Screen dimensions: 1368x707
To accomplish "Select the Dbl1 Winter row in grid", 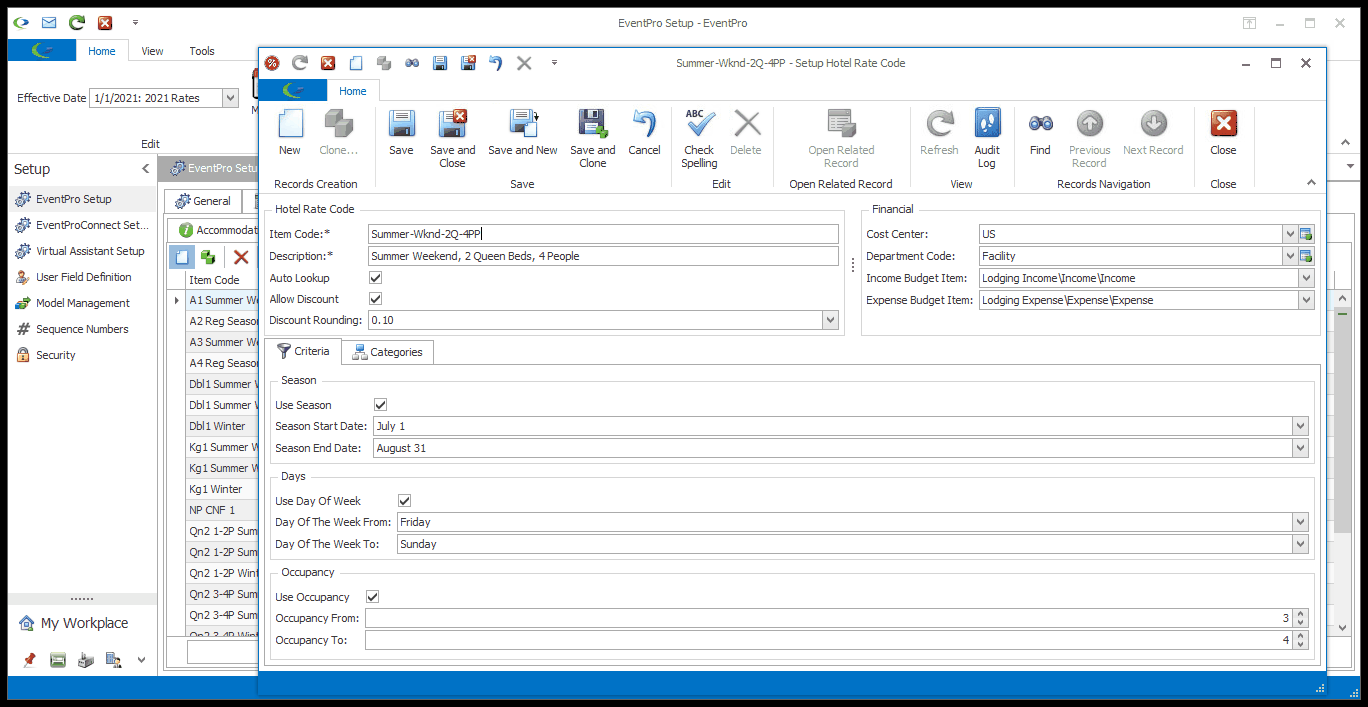I will (222, 426).
